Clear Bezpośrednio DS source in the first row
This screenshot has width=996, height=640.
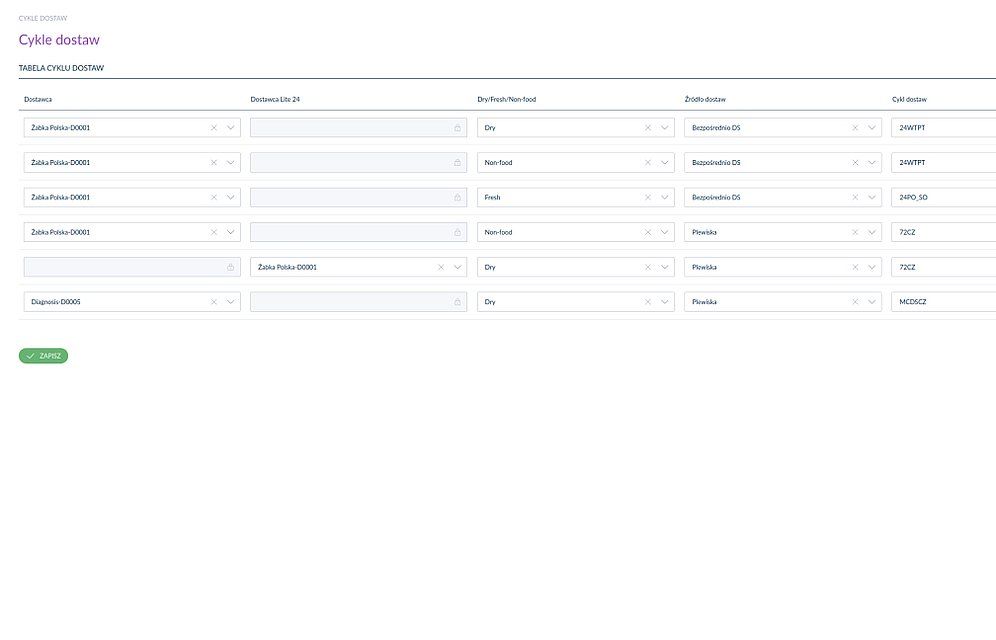(854, 128)
